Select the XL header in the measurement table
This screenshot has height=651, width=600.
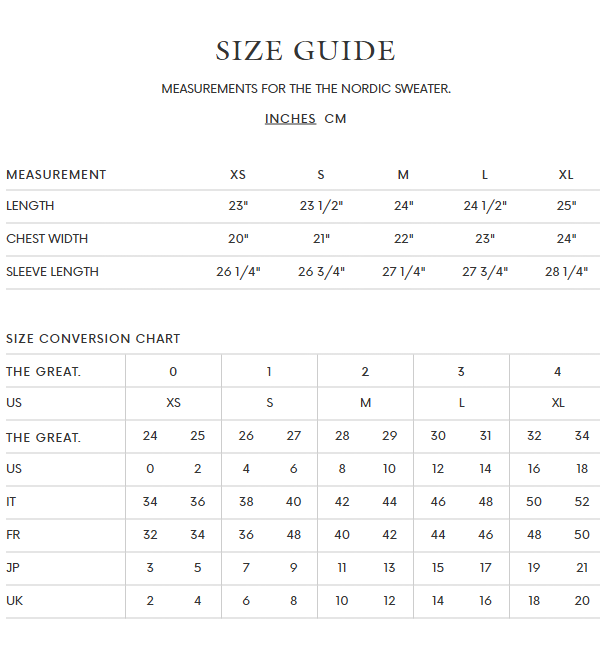[x=566, y=175]
